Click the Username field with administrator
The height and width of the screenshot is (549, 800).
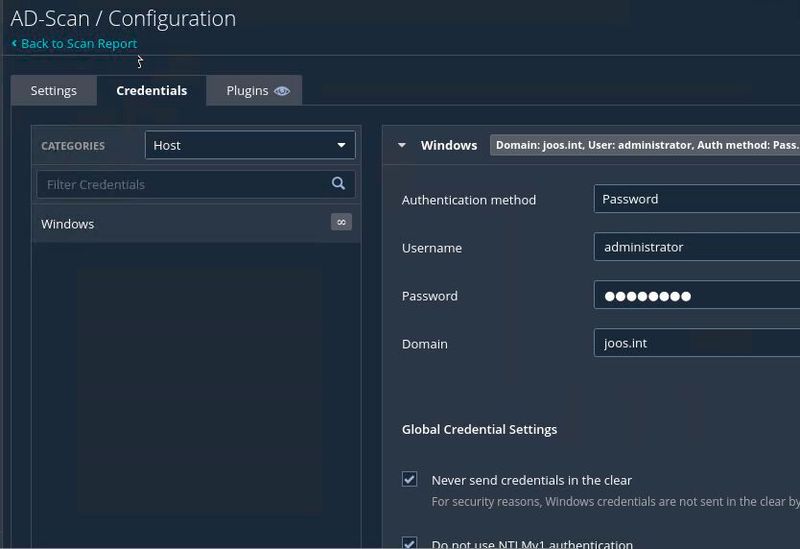(x=697, y=247)
